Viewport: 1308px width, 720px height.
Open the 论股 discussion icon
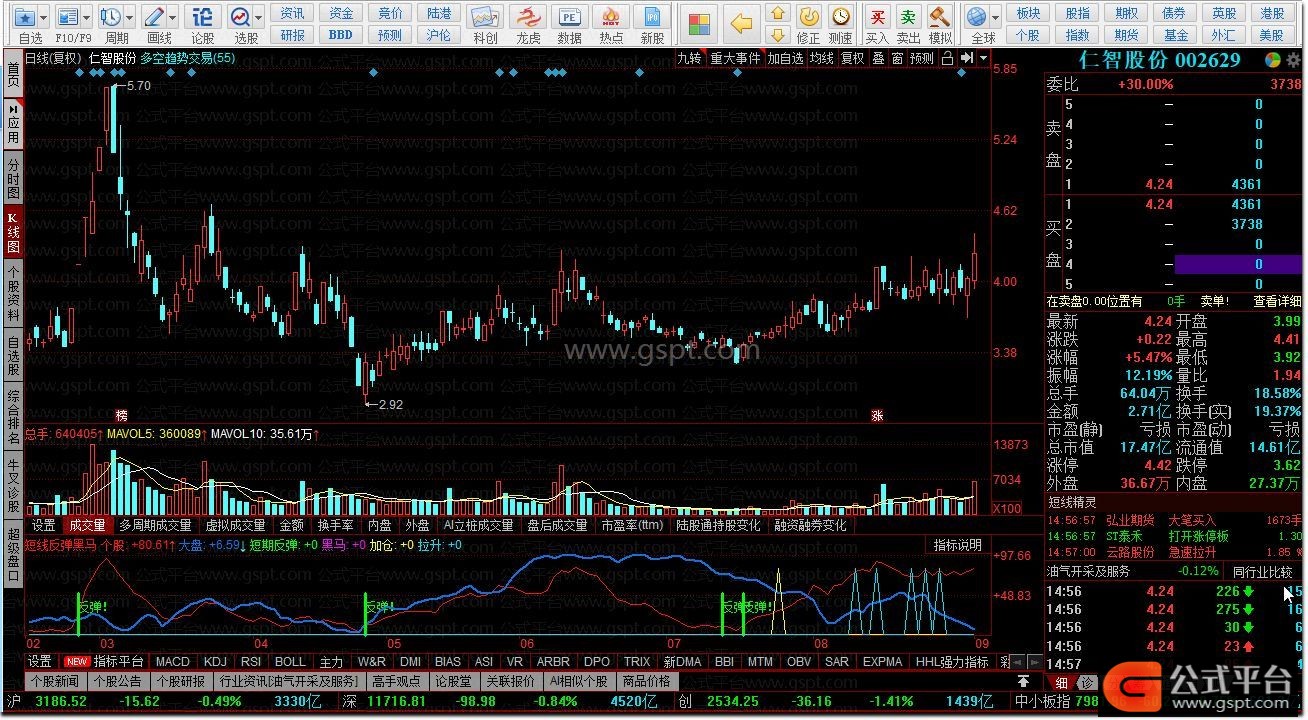point(202,17)
